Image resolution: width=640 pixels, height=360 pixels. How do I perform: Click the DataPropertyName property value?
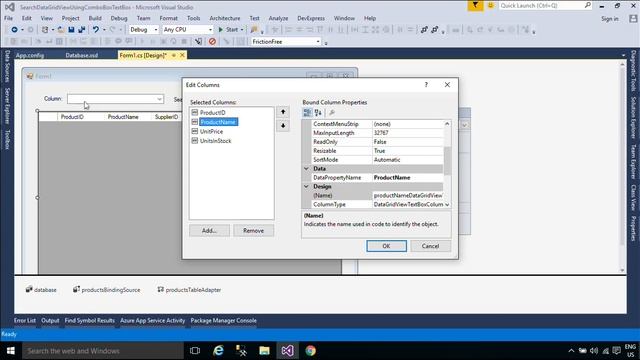pyautogui.click(x=408, y=178)
